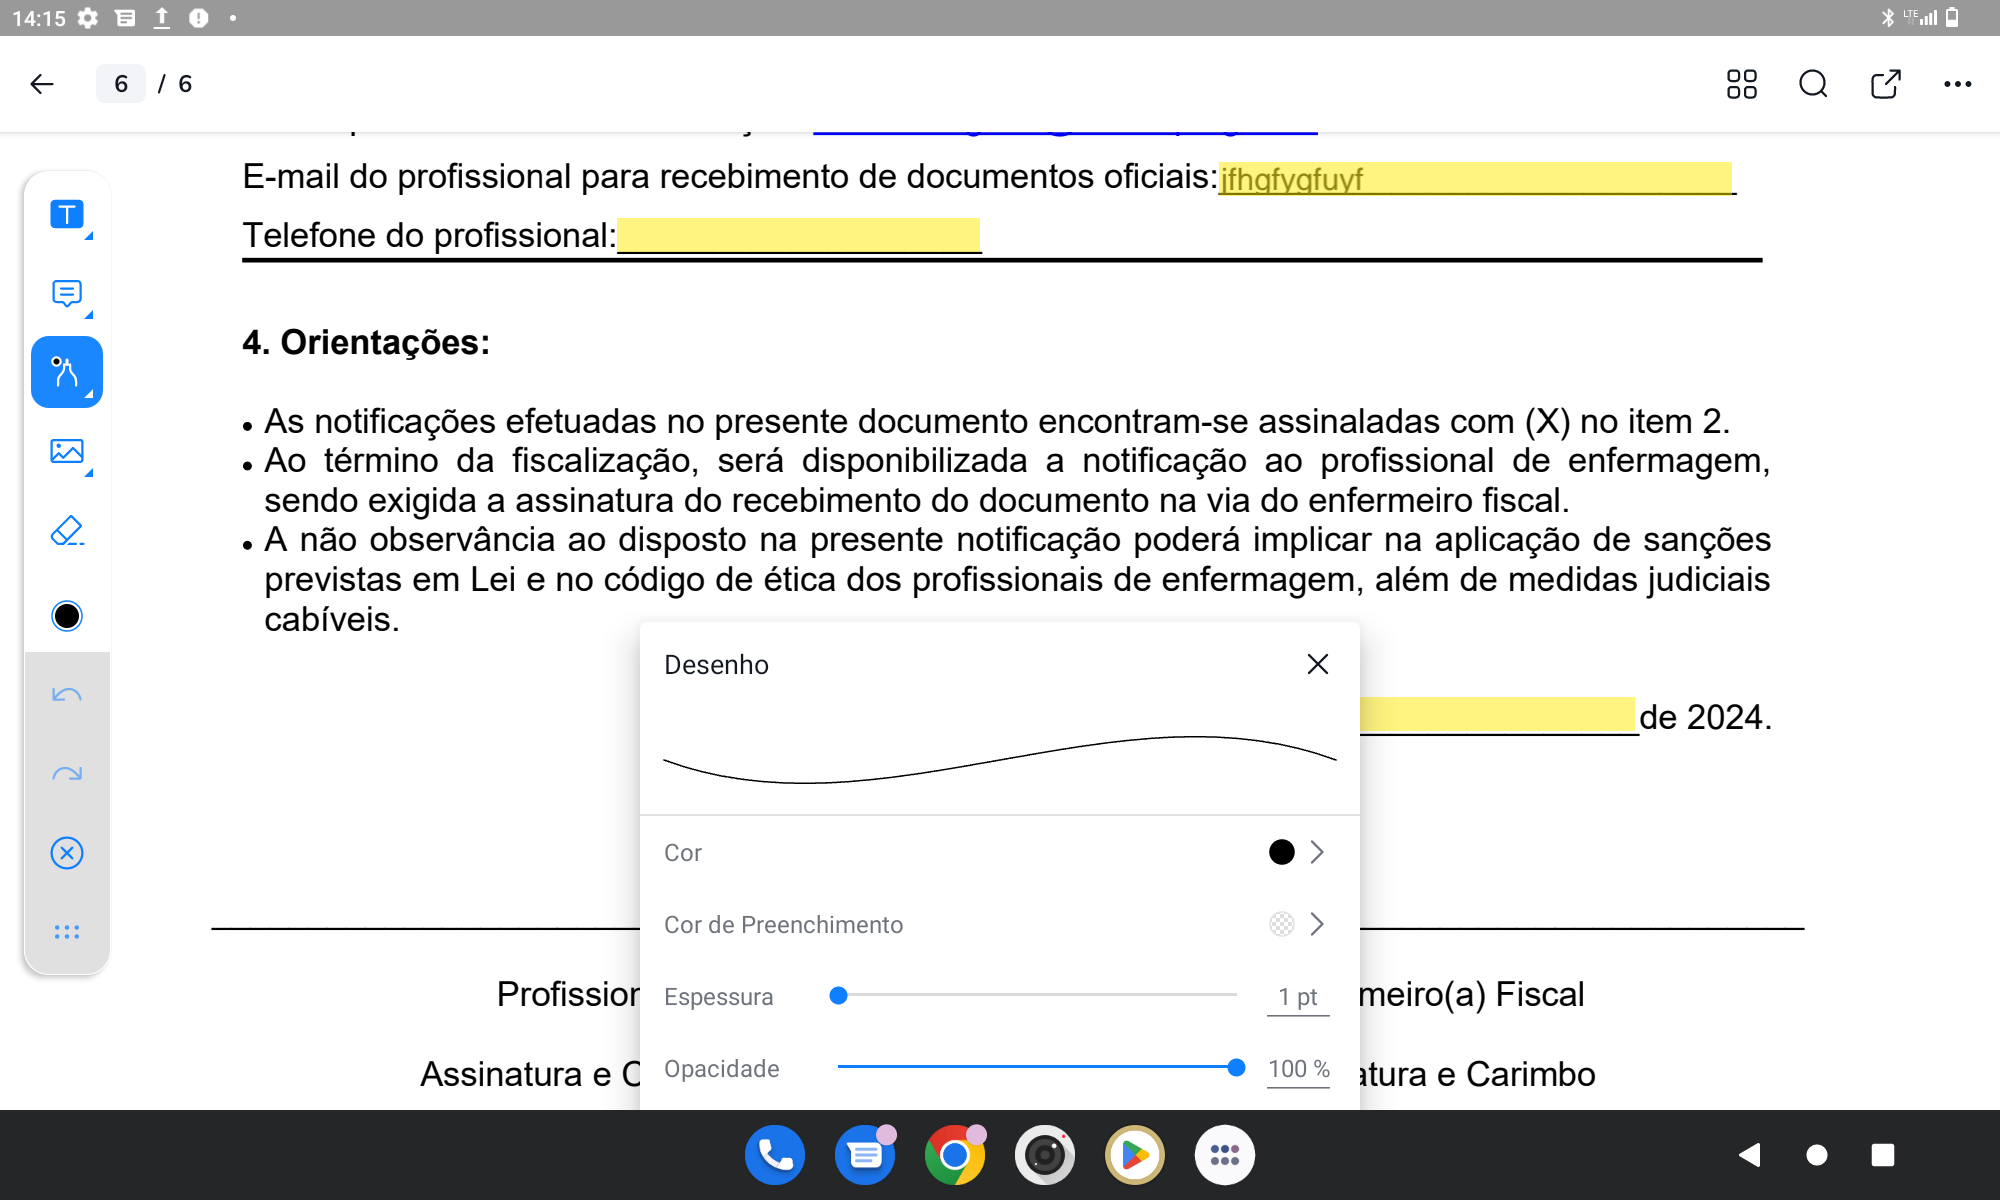Select the Comment note tool
Image resolution: width=2000 pixels, height=1200 pixels.
[67, 293]
